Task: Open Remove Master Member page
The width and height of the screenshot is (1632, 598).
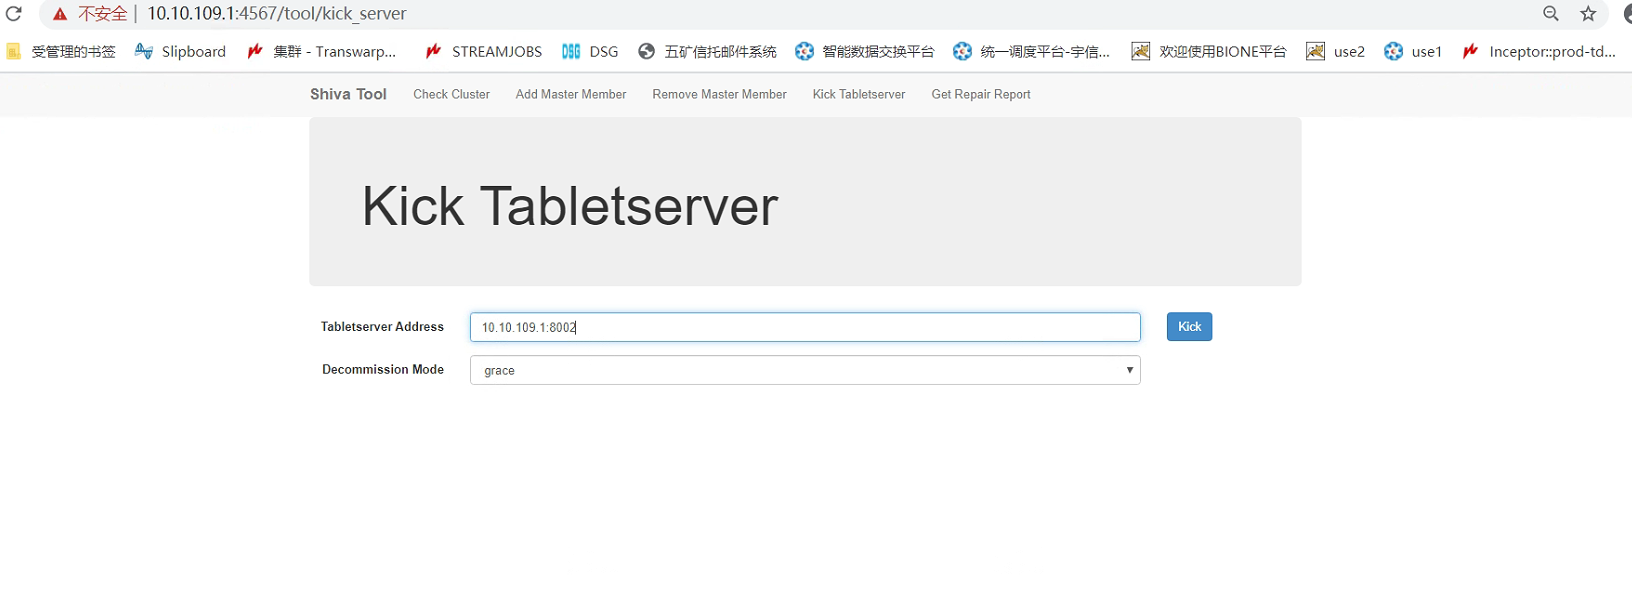Action: click(x=719, y=95)
